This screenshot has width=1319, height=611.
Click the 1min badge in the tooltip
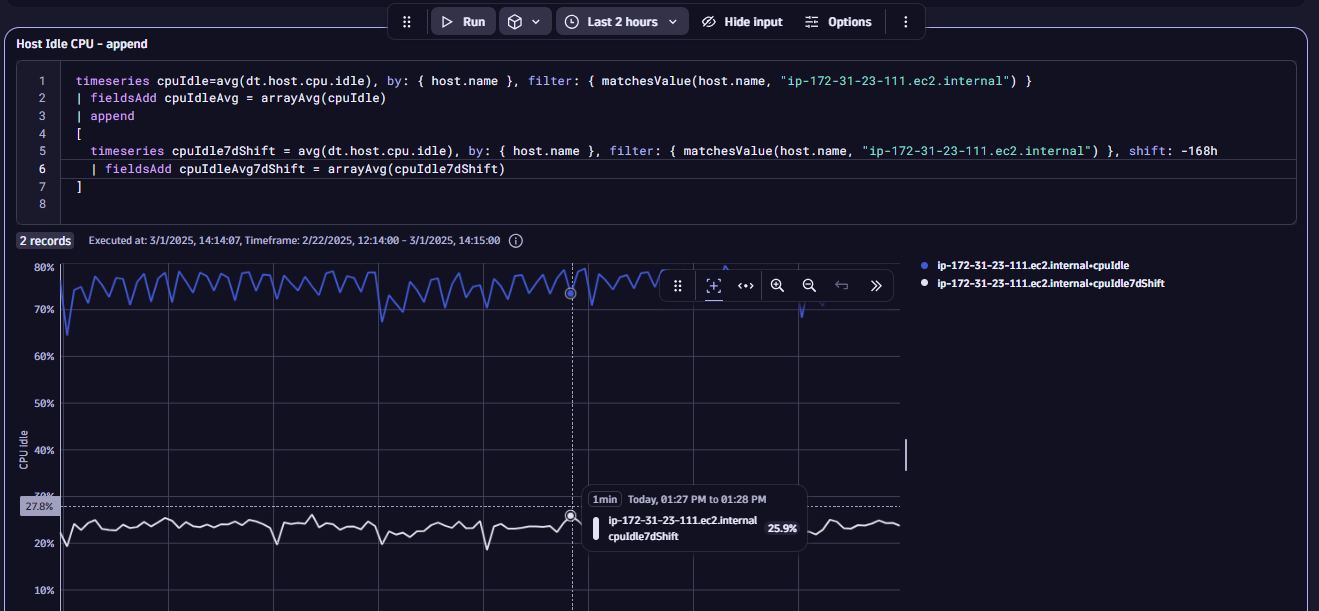click(605, 499)
